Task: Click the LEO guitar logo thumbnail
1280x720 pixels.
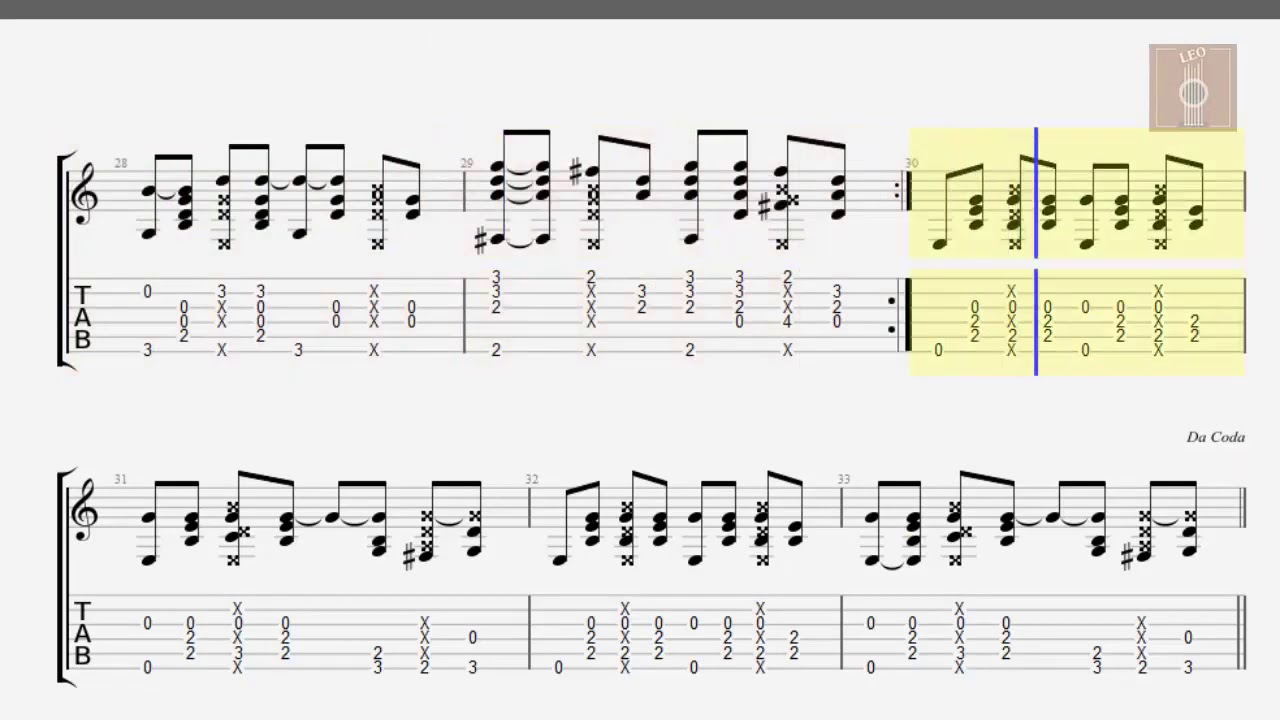Action: 1192,88
